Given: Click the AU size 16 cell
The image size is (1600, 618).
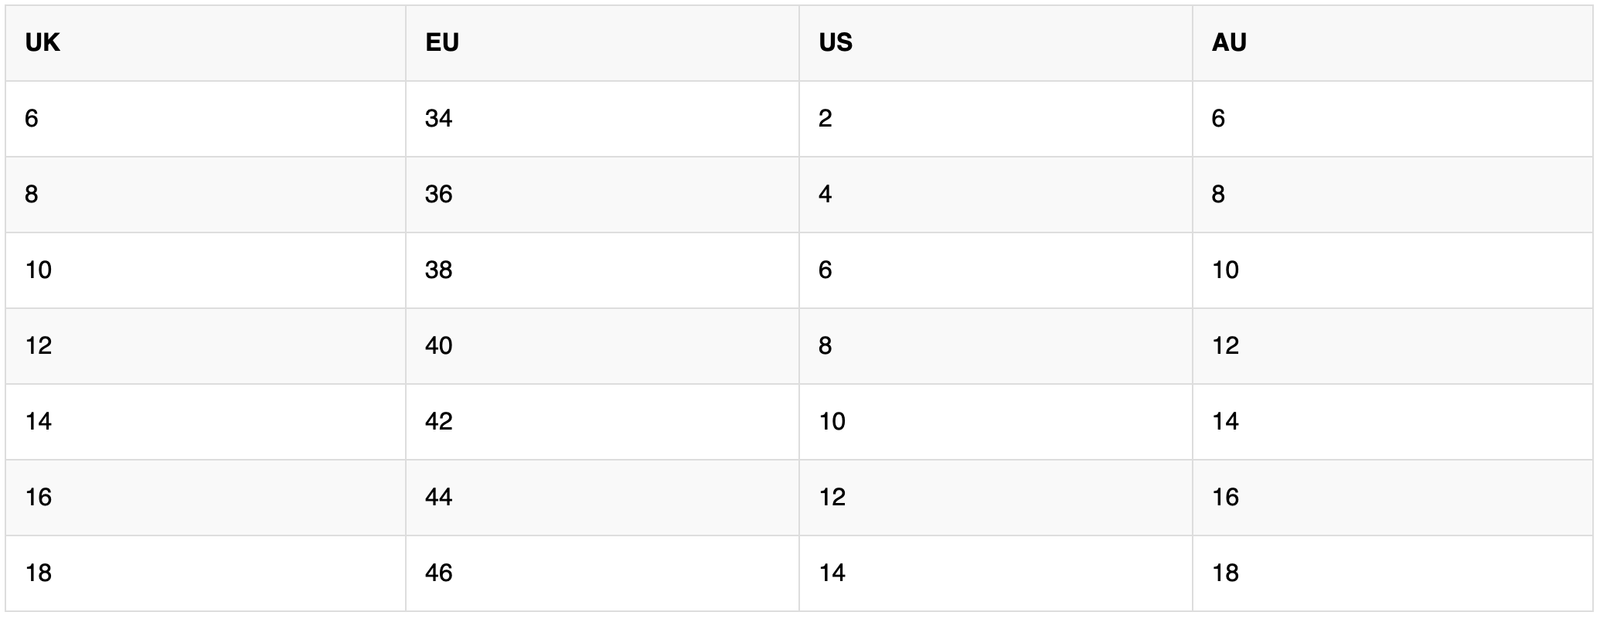Looking at the screenshot, I should pos(1225,497).
